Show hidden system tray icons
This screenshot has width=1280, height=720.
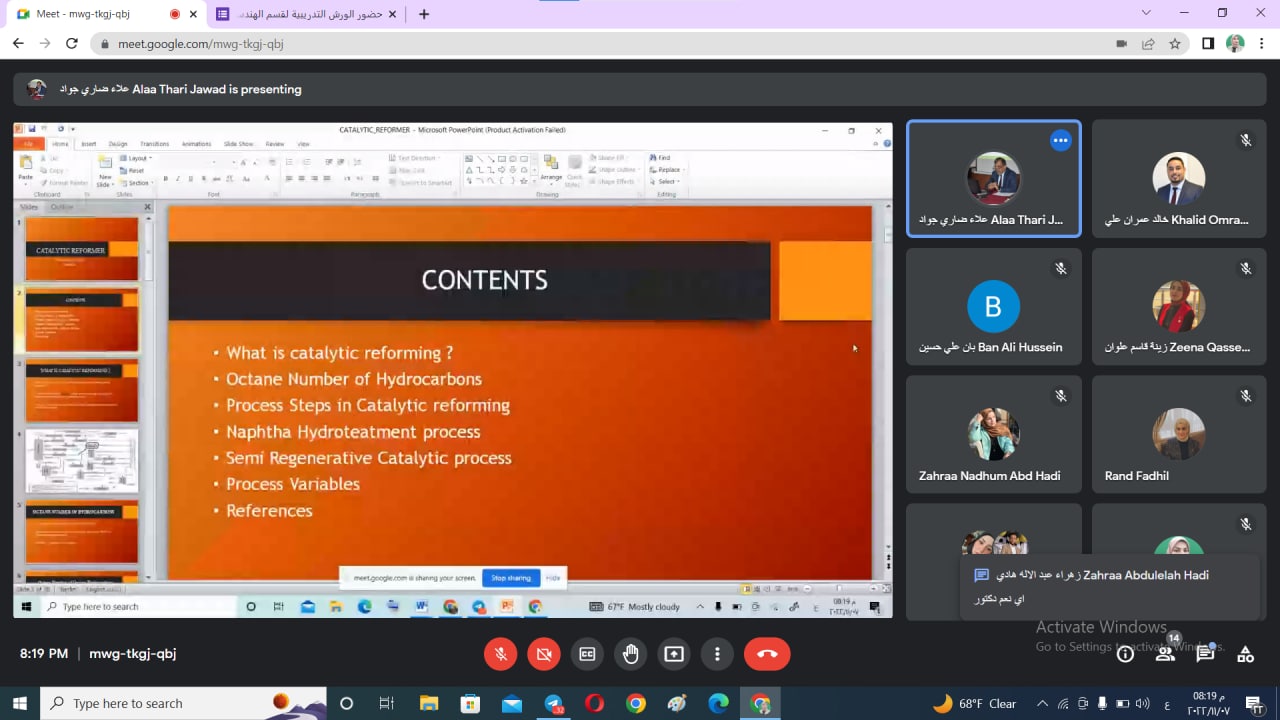click(x=1042, y=703)
